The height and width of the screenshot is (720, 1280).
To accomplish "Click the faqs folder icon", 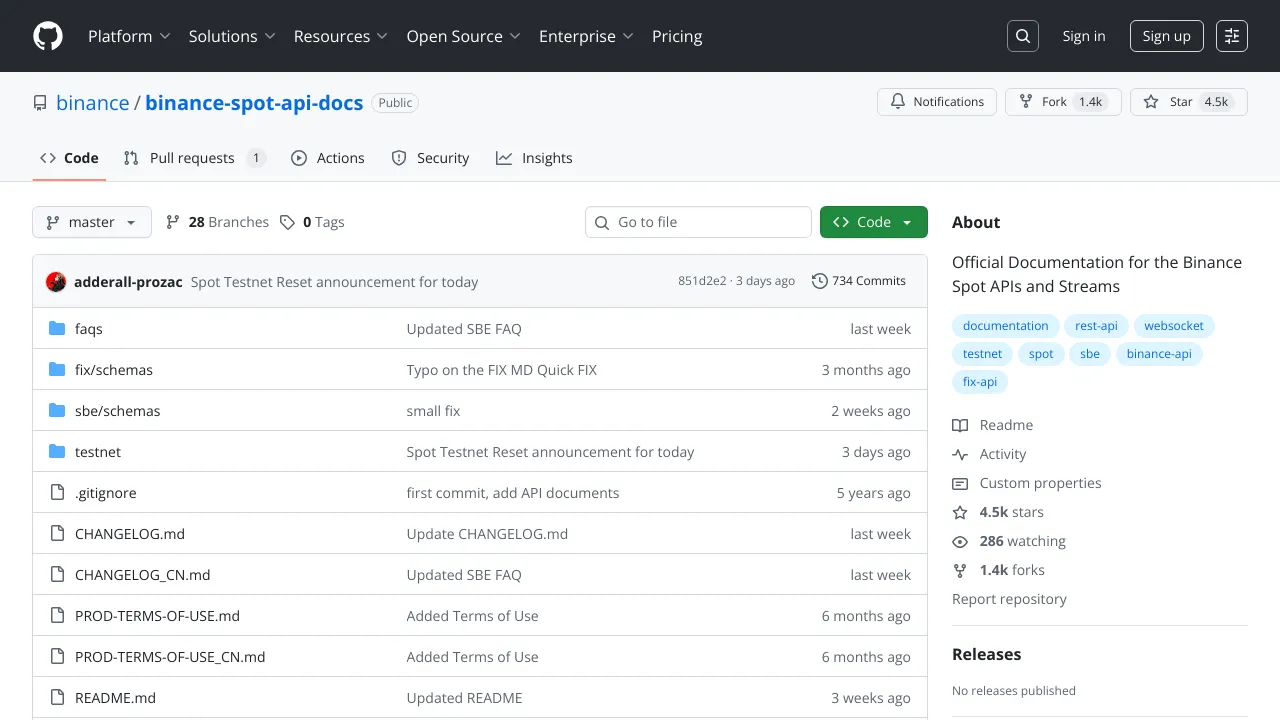I will (57, 328).
